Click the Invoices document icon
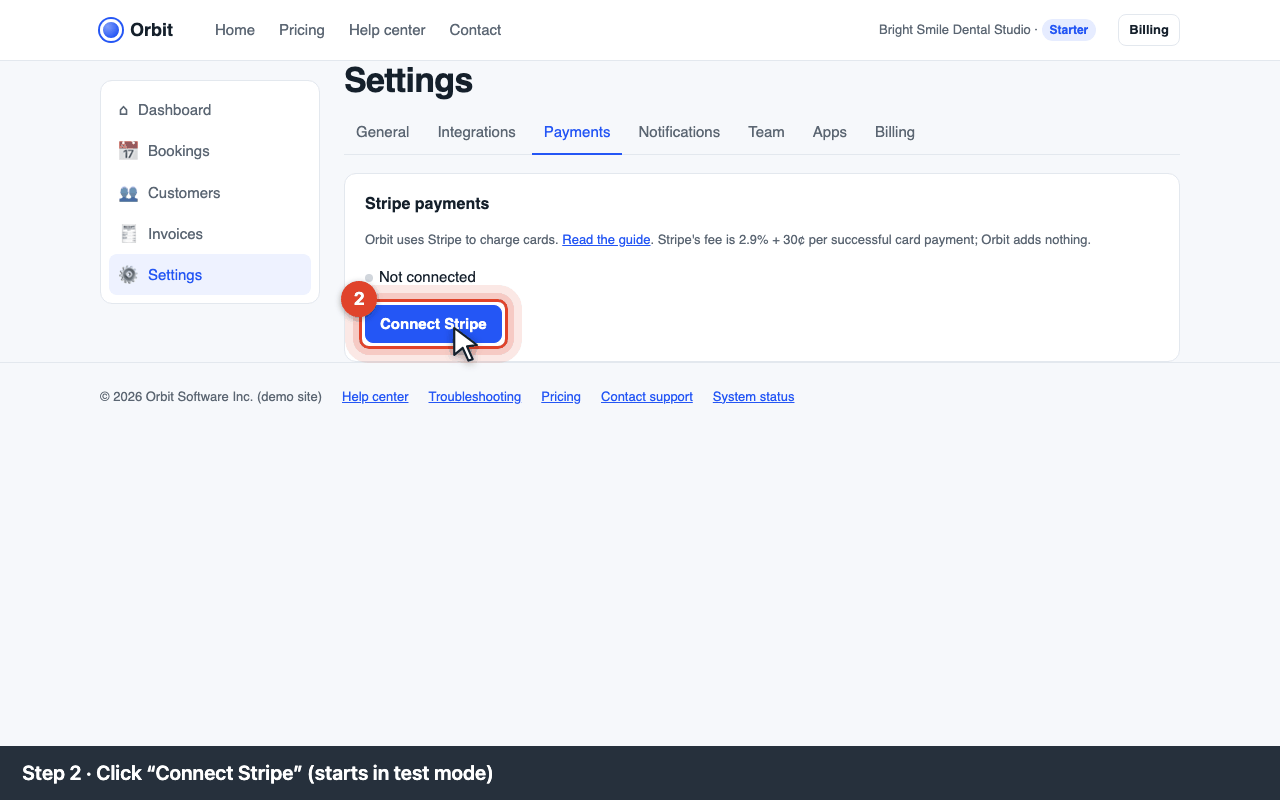 128,234
